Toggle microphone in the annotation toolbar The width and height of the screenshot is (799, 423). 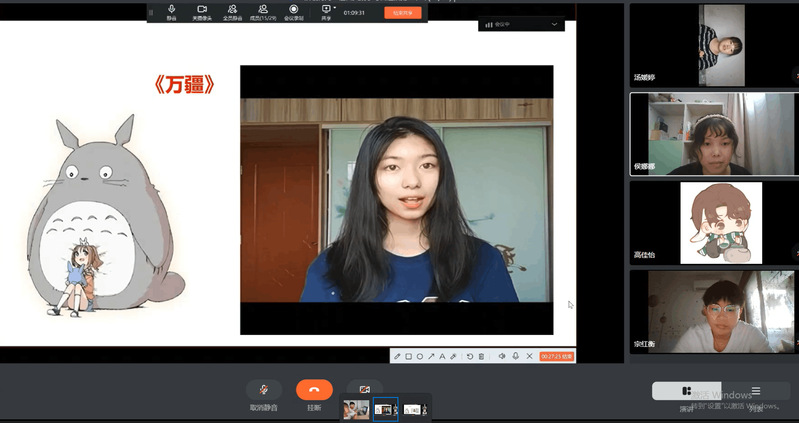(x=516, y=356)
